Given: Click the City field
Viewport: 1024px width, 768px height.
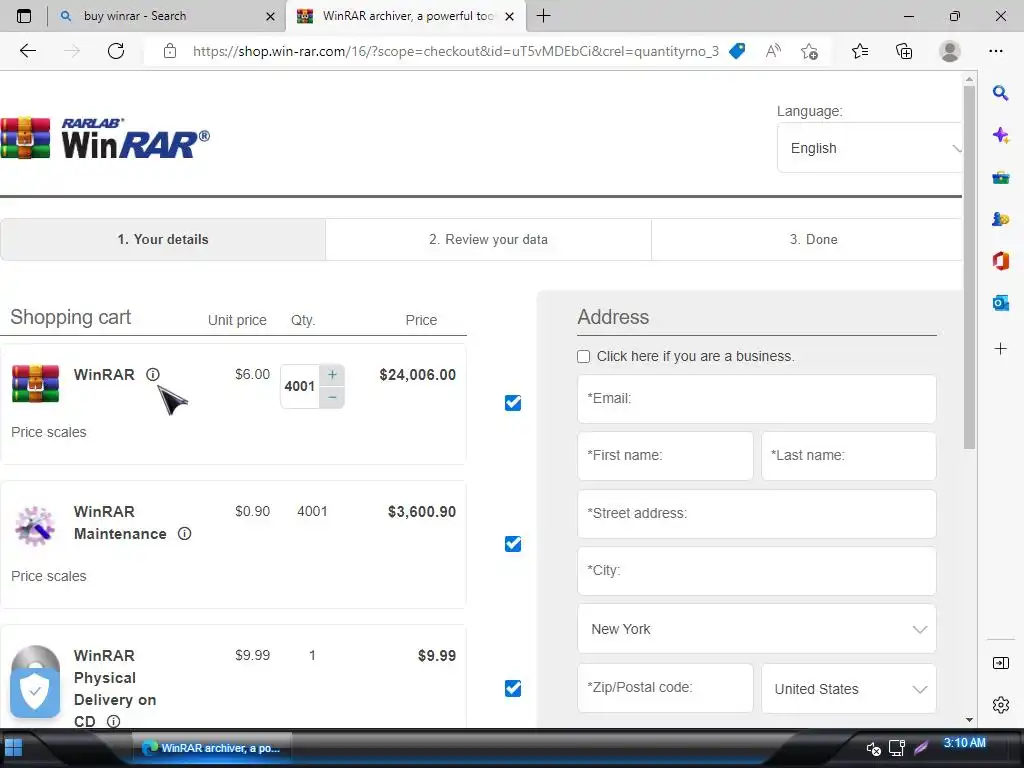Looking at the screenshot, I should [x=756, y=571].
